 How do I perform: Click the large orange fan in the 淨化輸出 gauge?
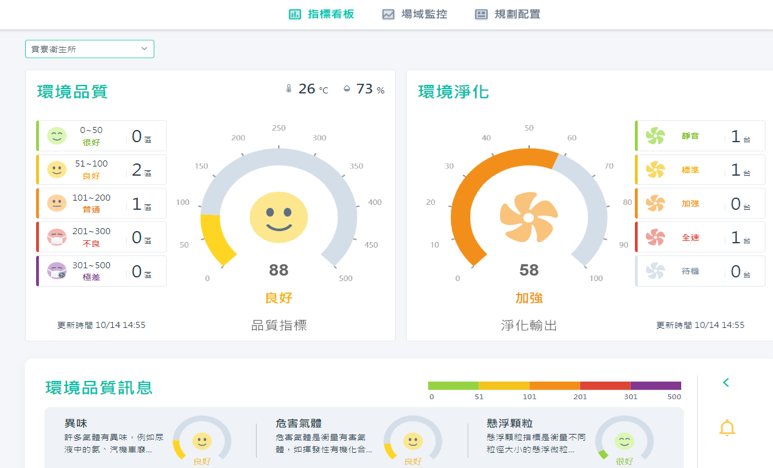click(529, 217)
